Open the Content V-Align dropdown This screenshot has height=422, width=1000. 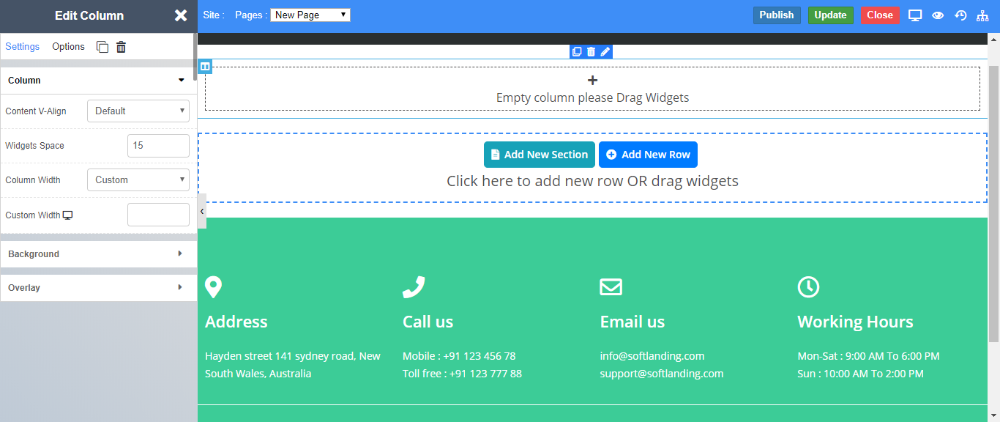[138, 111]
